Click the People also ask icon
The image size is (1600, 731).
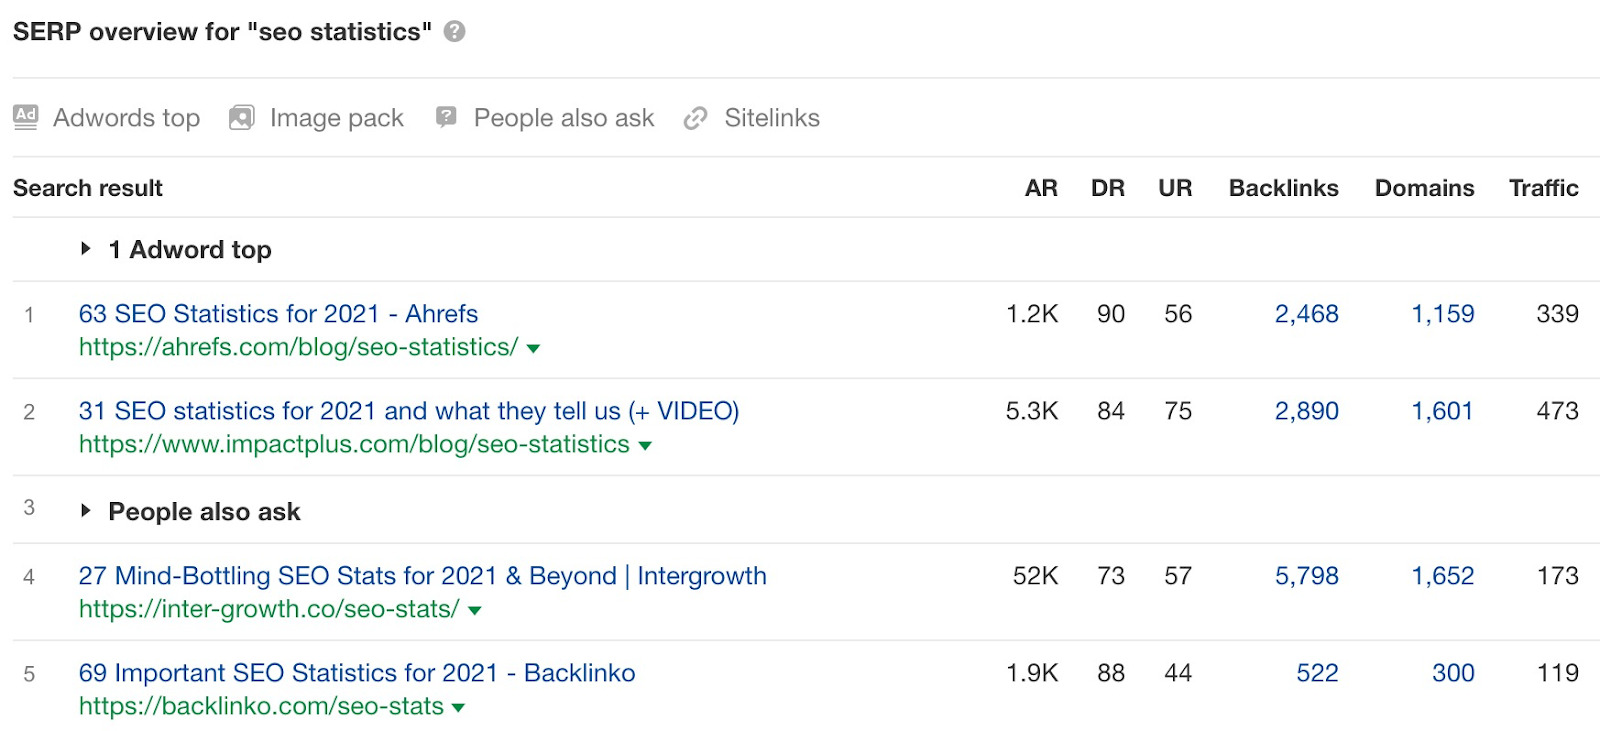pos(446,117)
